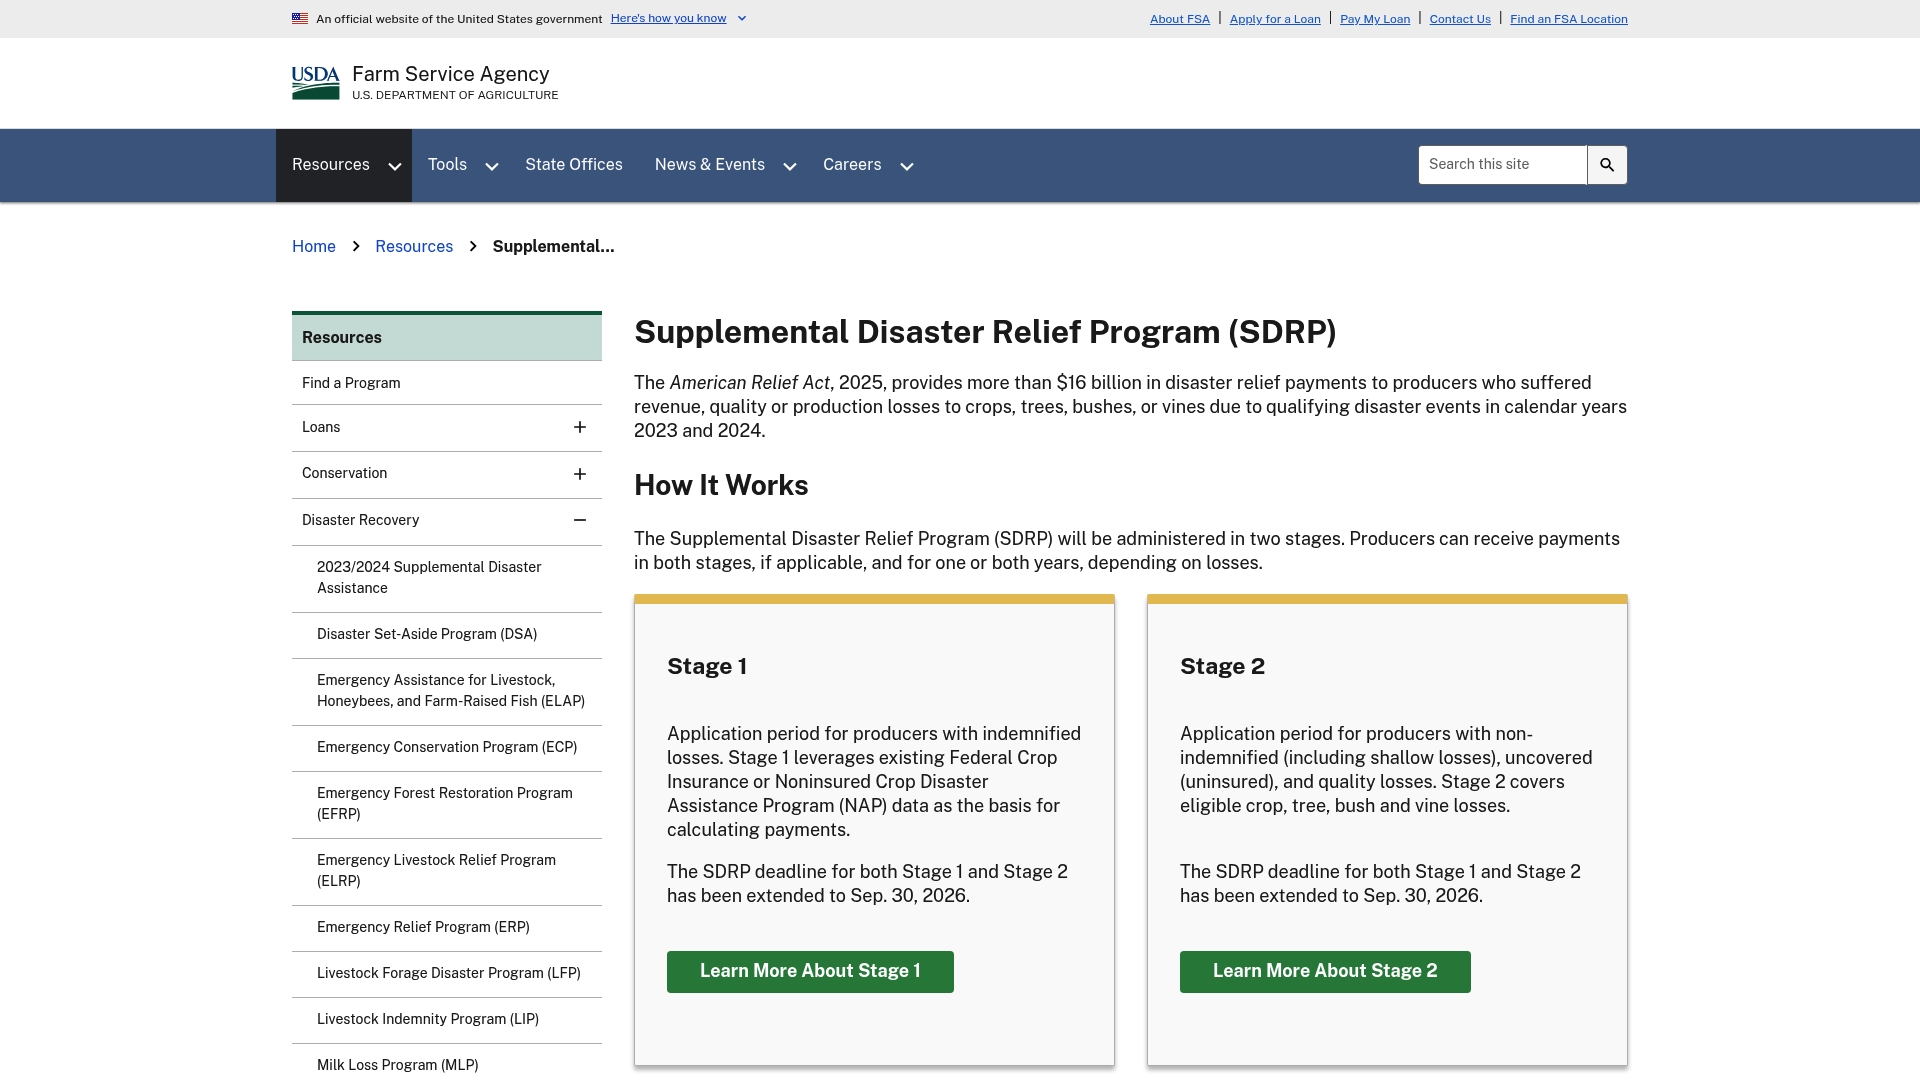Click the search magnifier icon button

pyautogui.click(x=1607, y=165)
